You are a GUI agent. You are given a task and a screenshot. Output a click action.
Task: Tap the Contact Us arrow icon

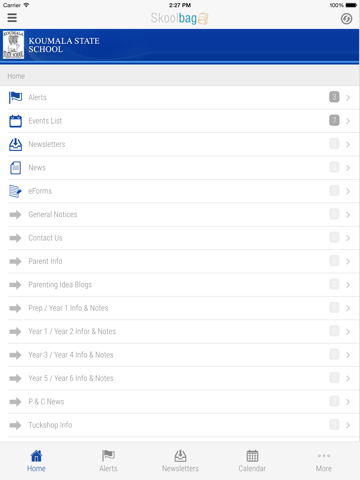(x=15, y=238)
